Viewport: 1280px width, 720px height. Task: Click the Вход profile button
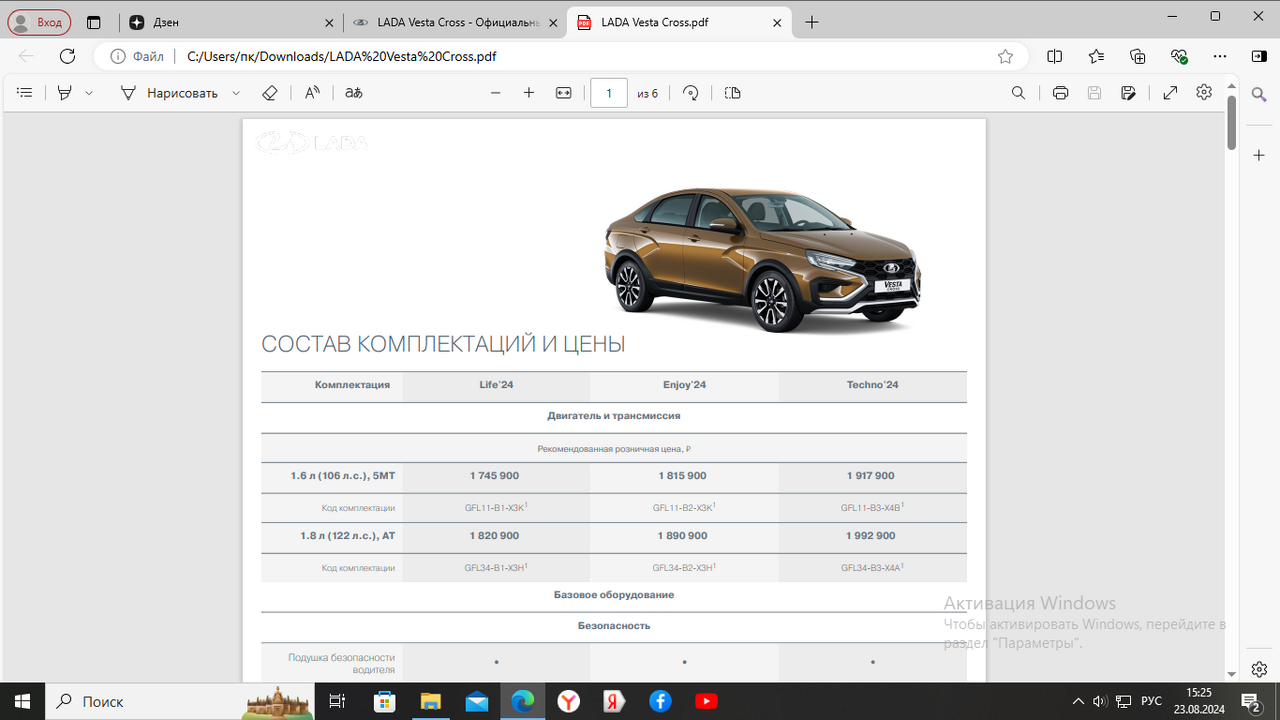tap(40, 22)
